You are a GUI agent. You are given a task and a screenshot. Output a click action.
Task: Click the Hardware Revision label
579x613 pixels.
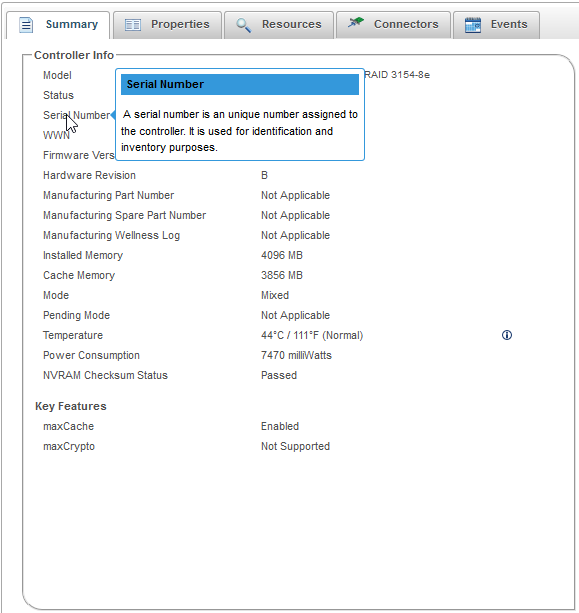(89, 175)
